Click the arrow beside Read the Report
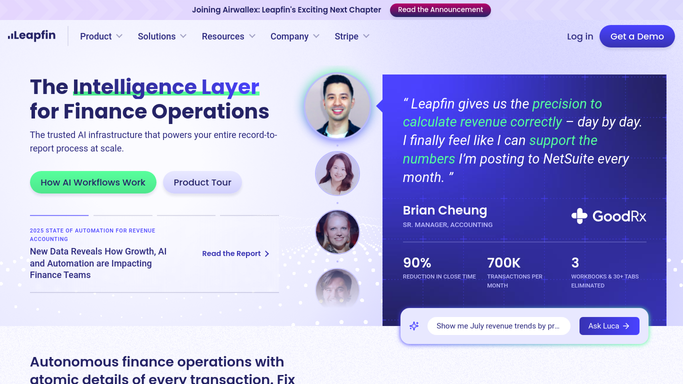Screen dimensions: 683x384 [267, 253]
